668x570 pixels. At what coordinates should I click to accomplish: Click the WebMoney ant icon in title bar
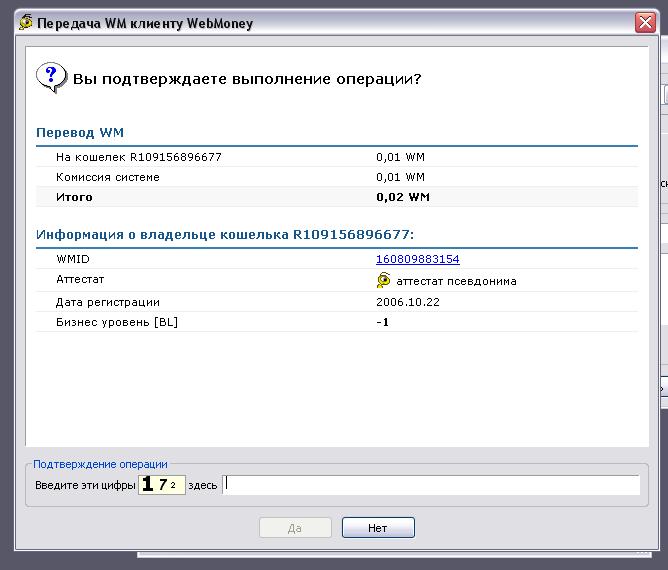26,22
